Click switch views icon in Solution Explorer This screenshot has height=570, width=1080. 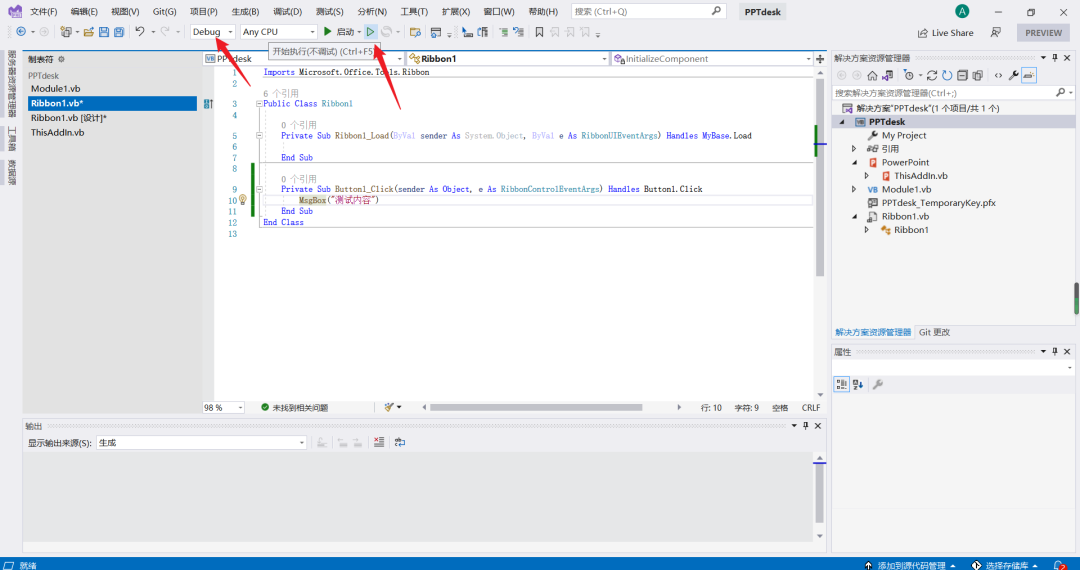pyautogui.click(x=887, y=76)
